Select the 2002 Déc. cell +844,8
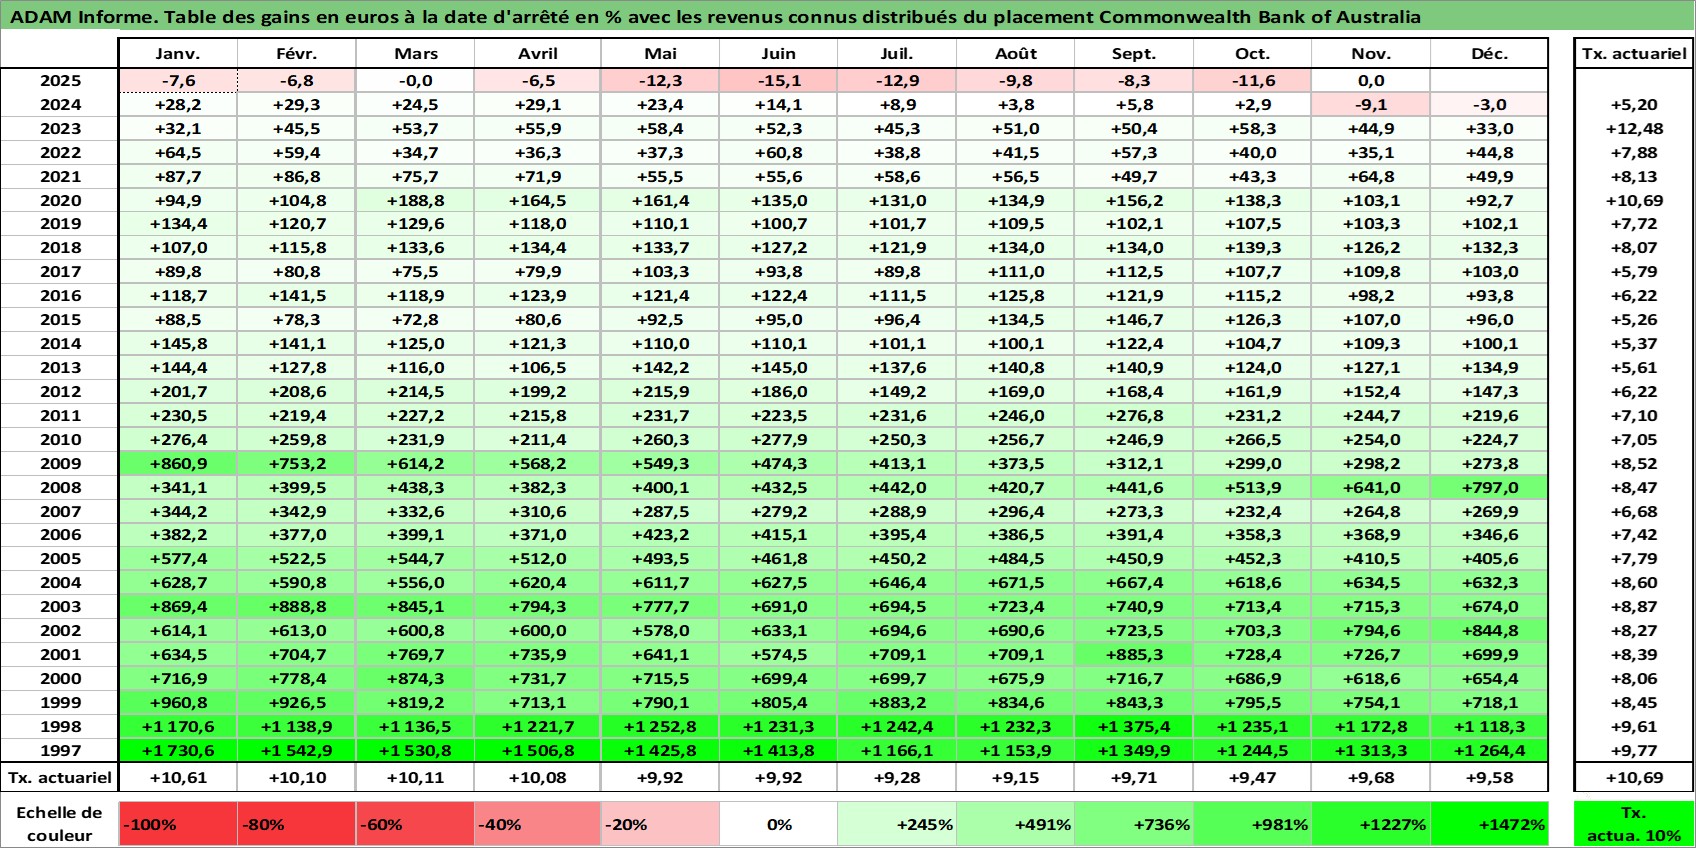1696x848 pixels. pyautogui.click(x=1489, y=630)
